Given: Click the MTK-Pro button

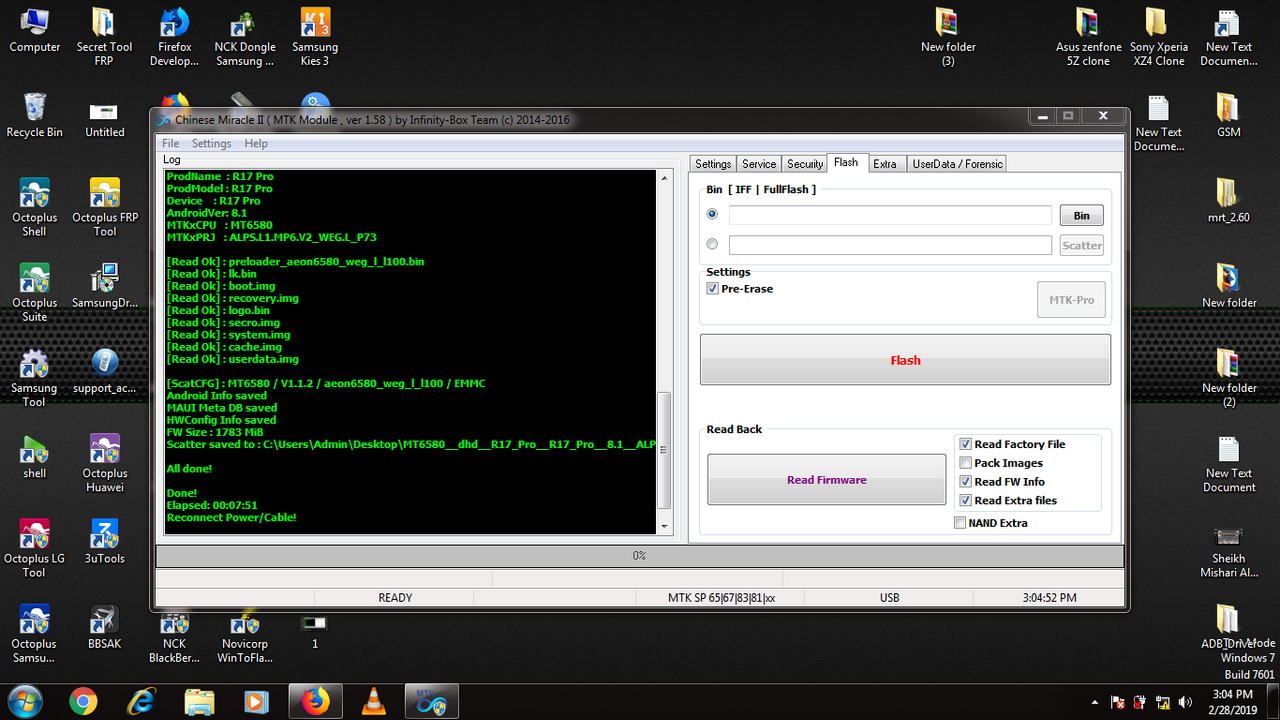Looking at the screenshot, I should click(1071, 300).
